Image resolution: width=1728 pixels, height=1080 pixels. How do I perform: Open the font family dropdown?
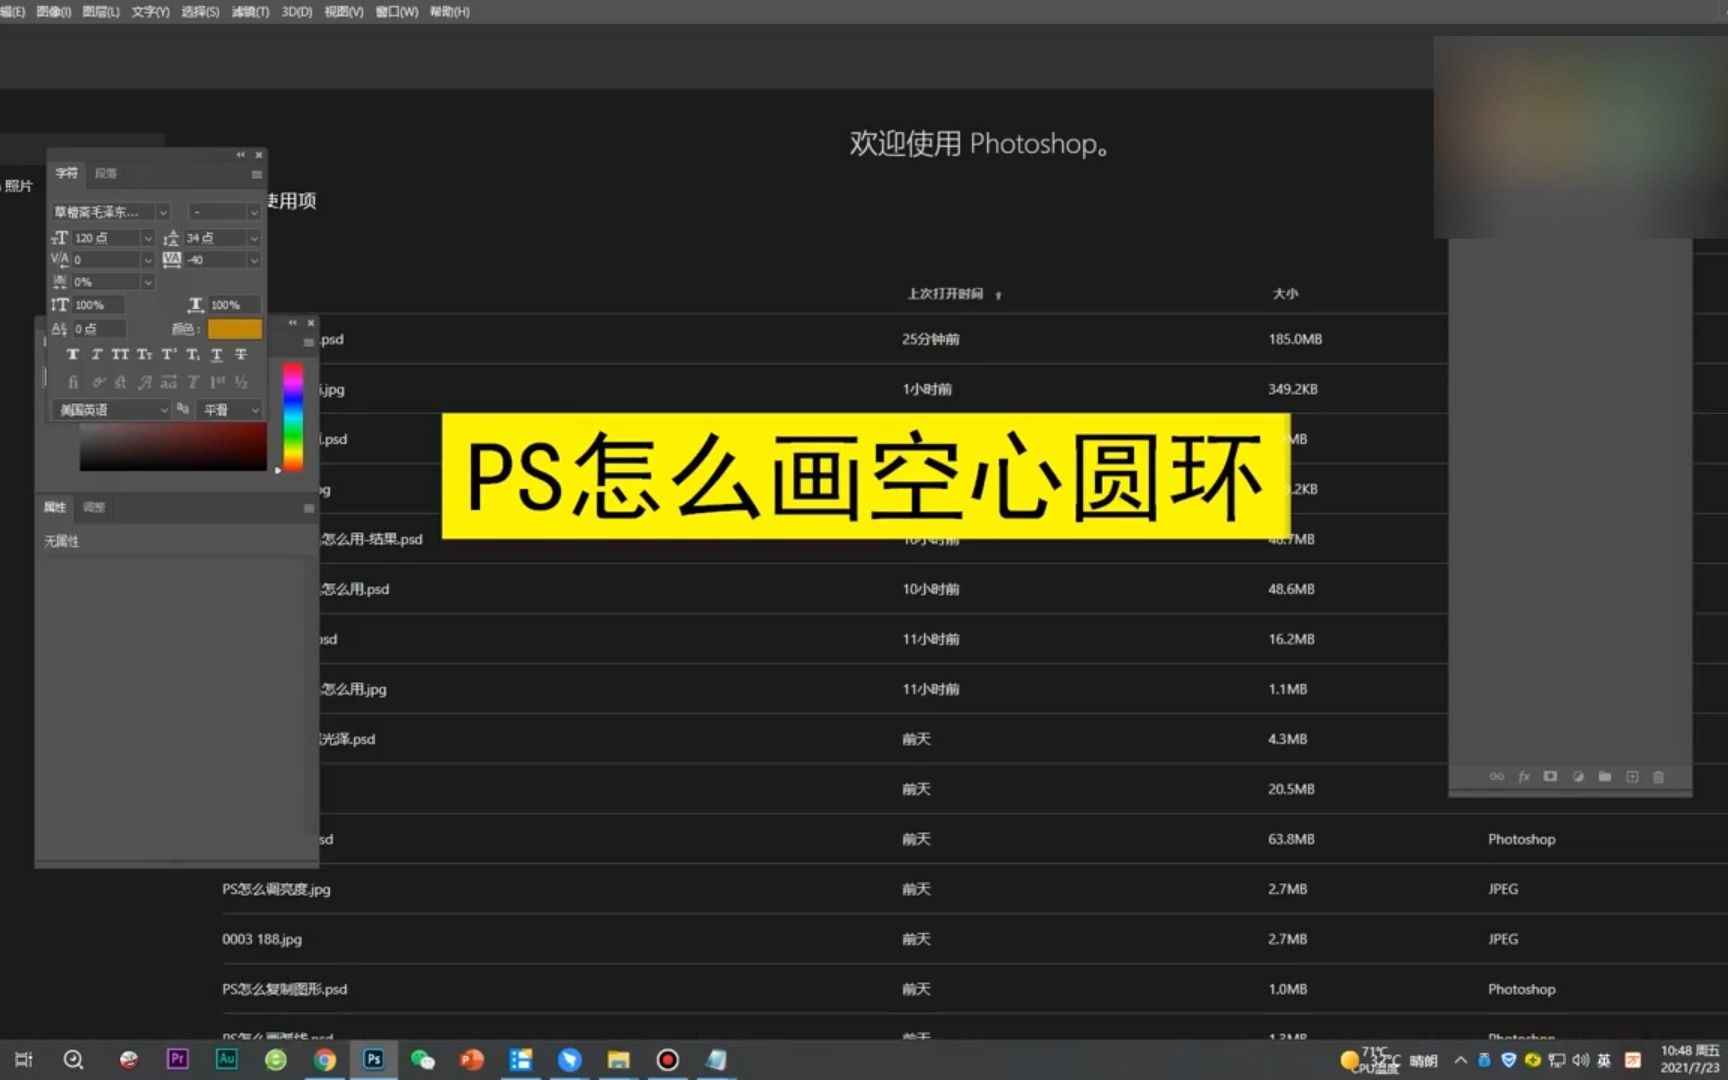(164, 211)
